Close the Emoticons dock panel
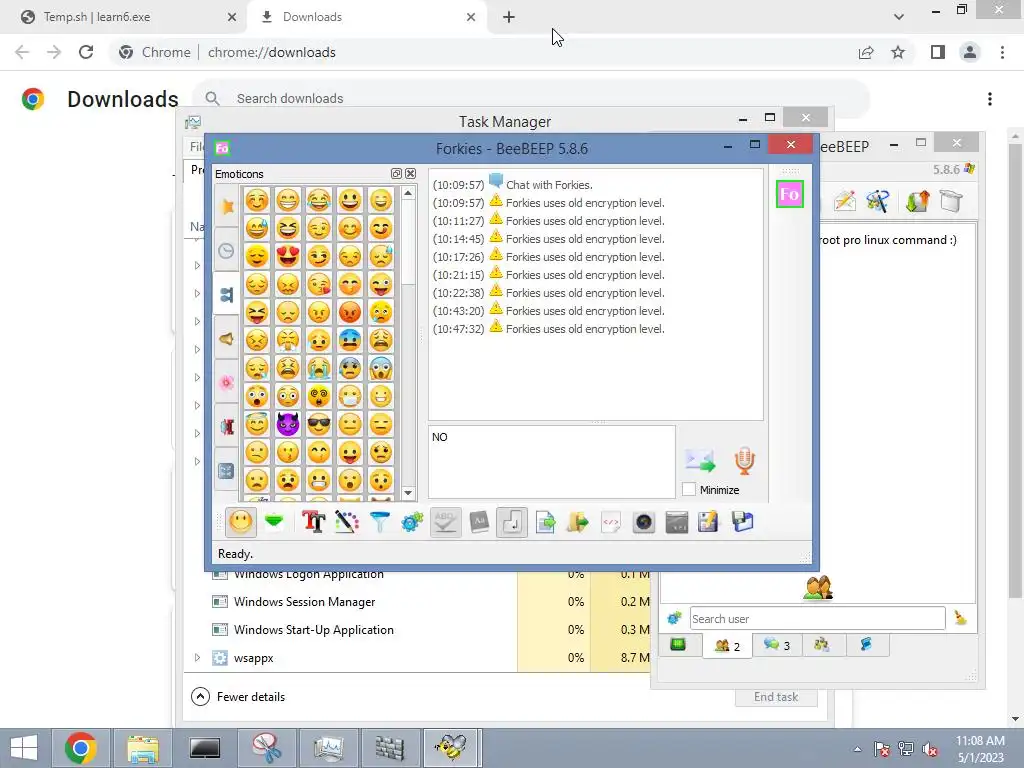1024x768 pixels. coord(410,174)
